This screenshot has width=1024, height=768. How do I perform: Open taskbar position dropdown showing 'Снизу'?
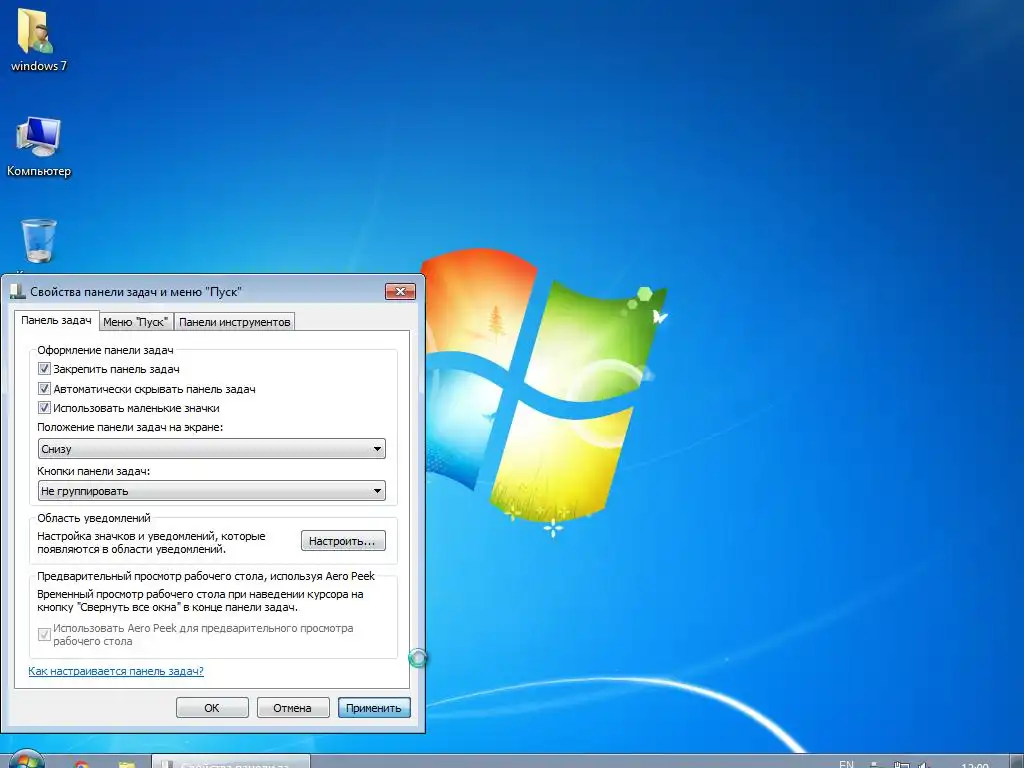[212, 449]
